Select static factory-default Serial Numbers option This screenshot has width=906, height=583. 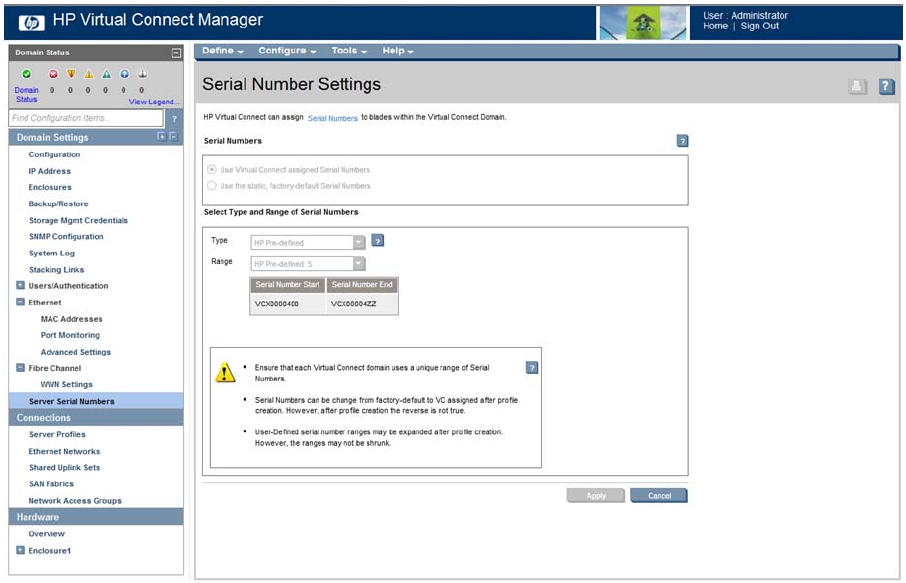[211, 185]
